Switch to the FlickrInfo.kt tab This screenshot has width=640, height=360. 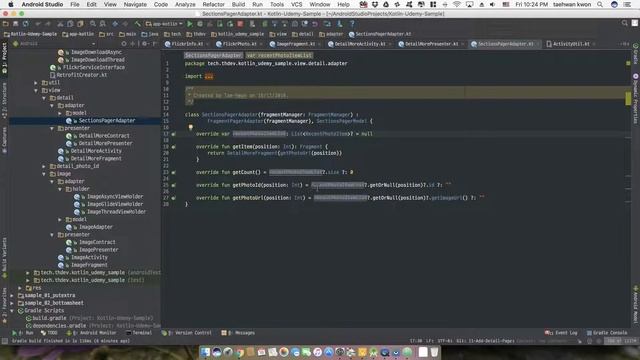point(187,44)
